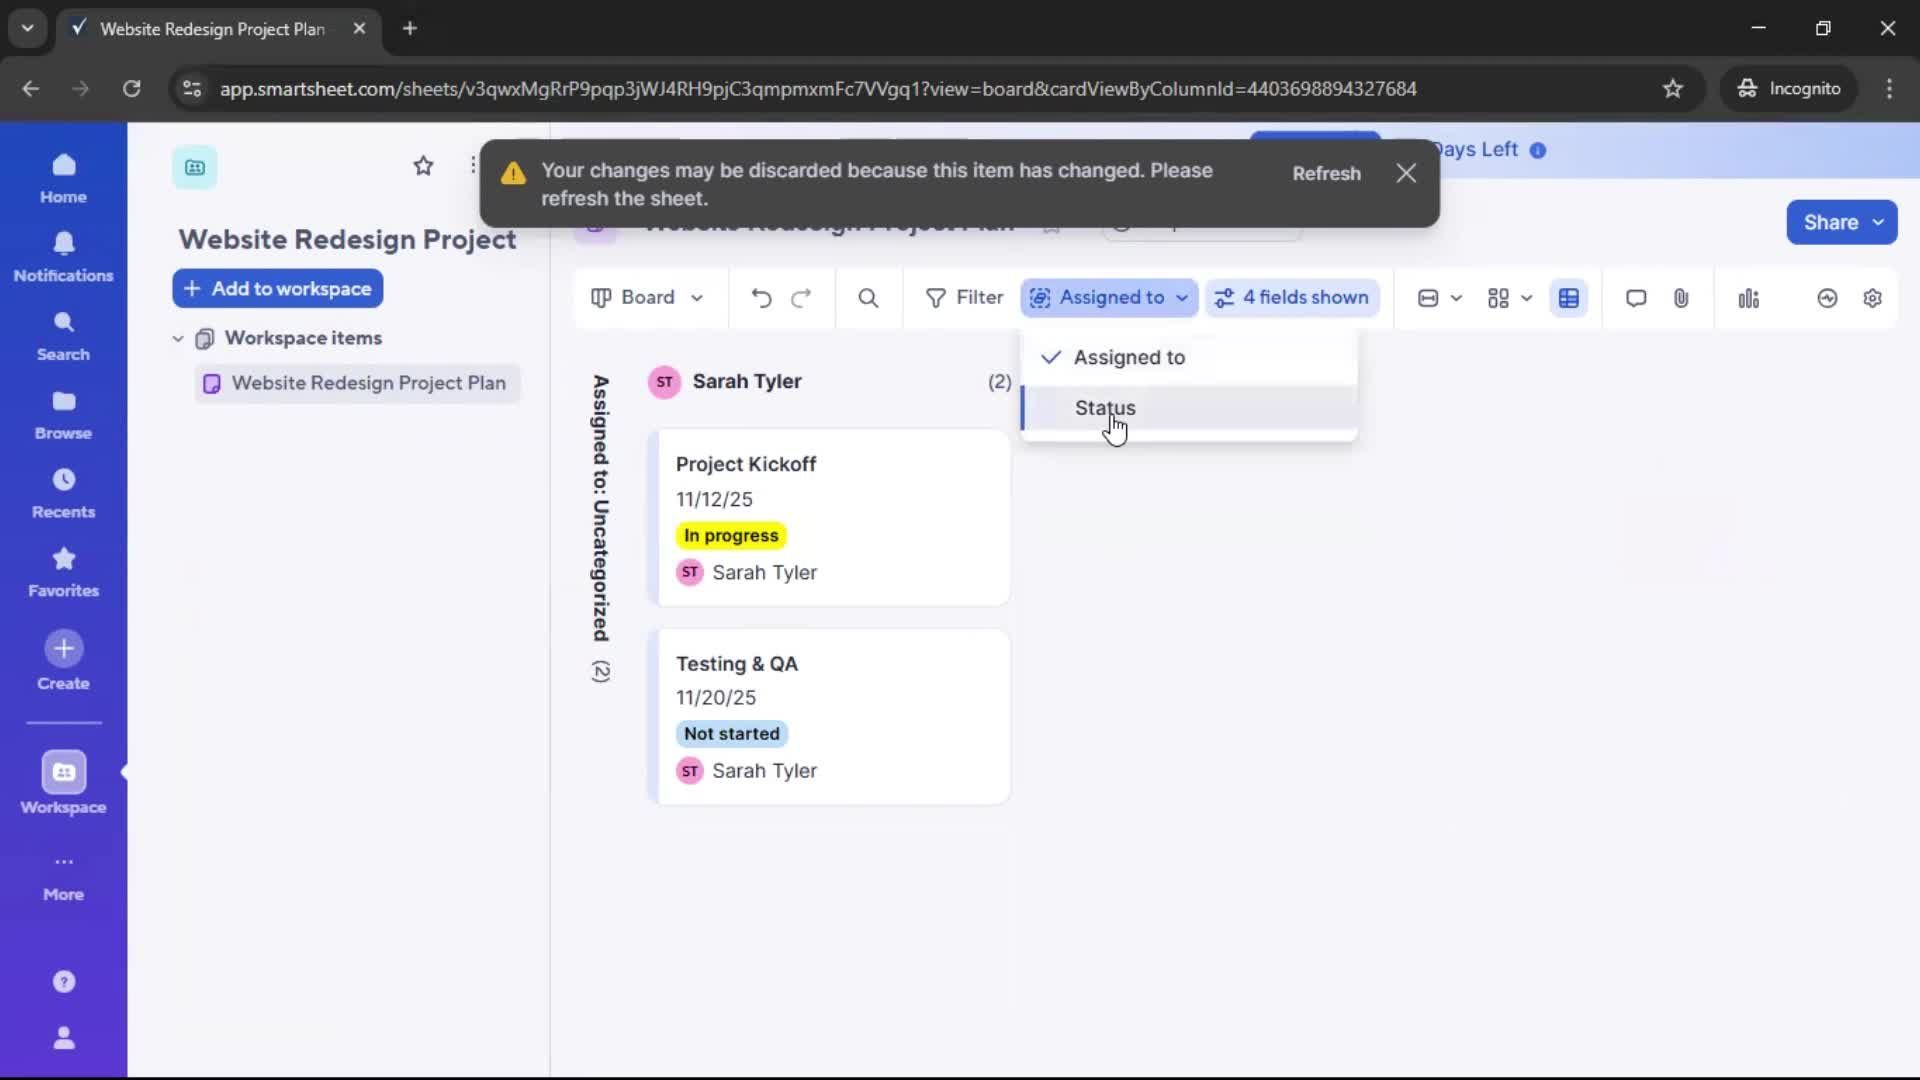
Task: Open attachments with the paperclip icon
Action: pyautogui.click(x=1681, y=297)
